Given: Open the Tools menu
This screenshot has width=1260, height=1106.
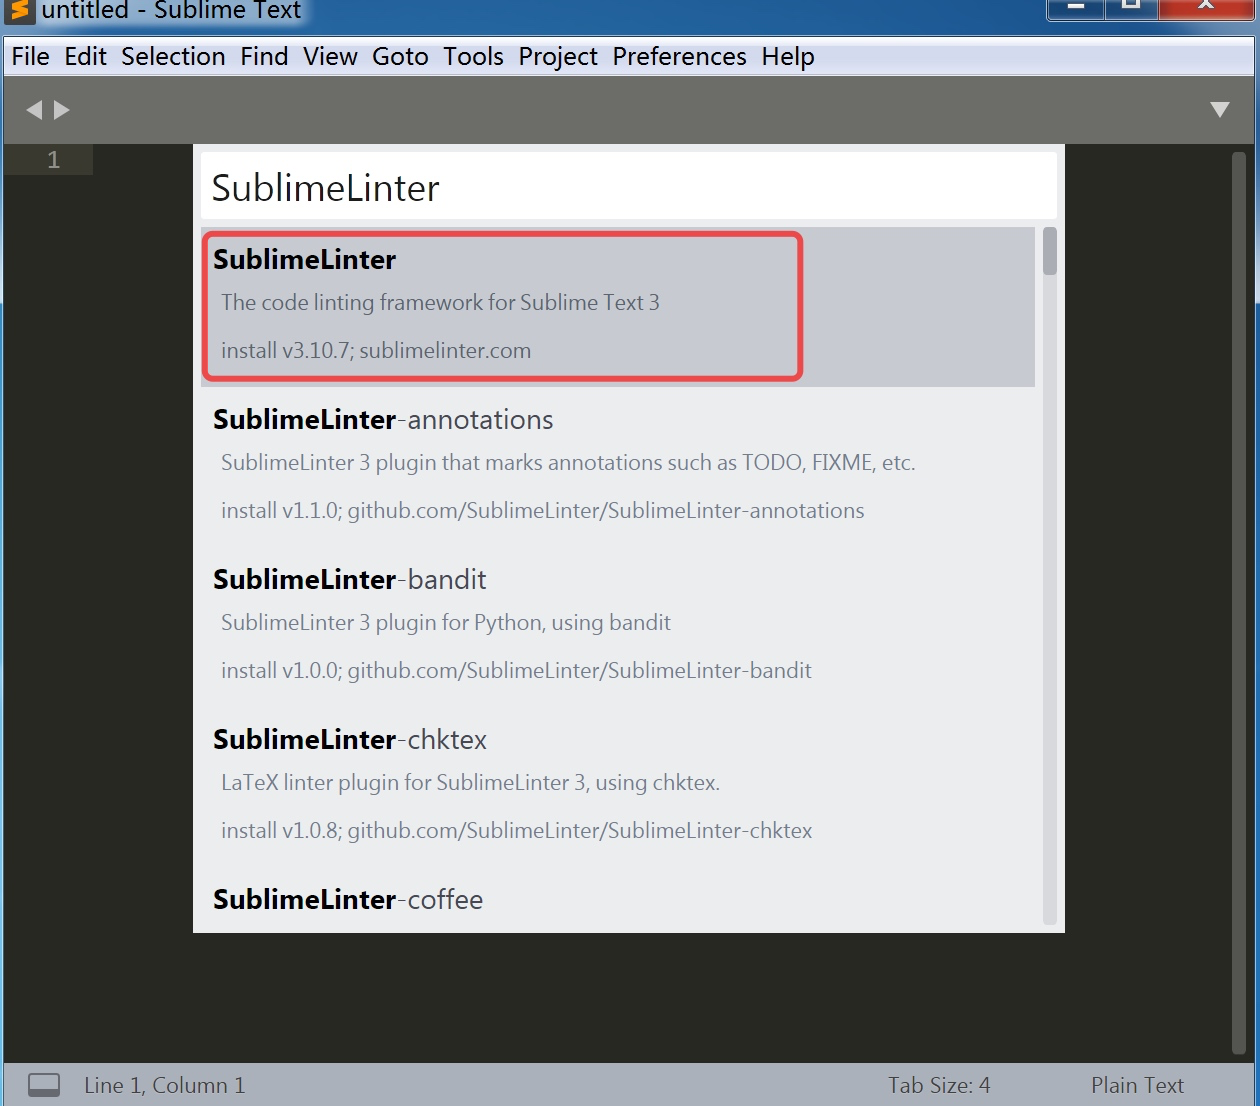Looking at the screenshot, I should click(473, 56).
